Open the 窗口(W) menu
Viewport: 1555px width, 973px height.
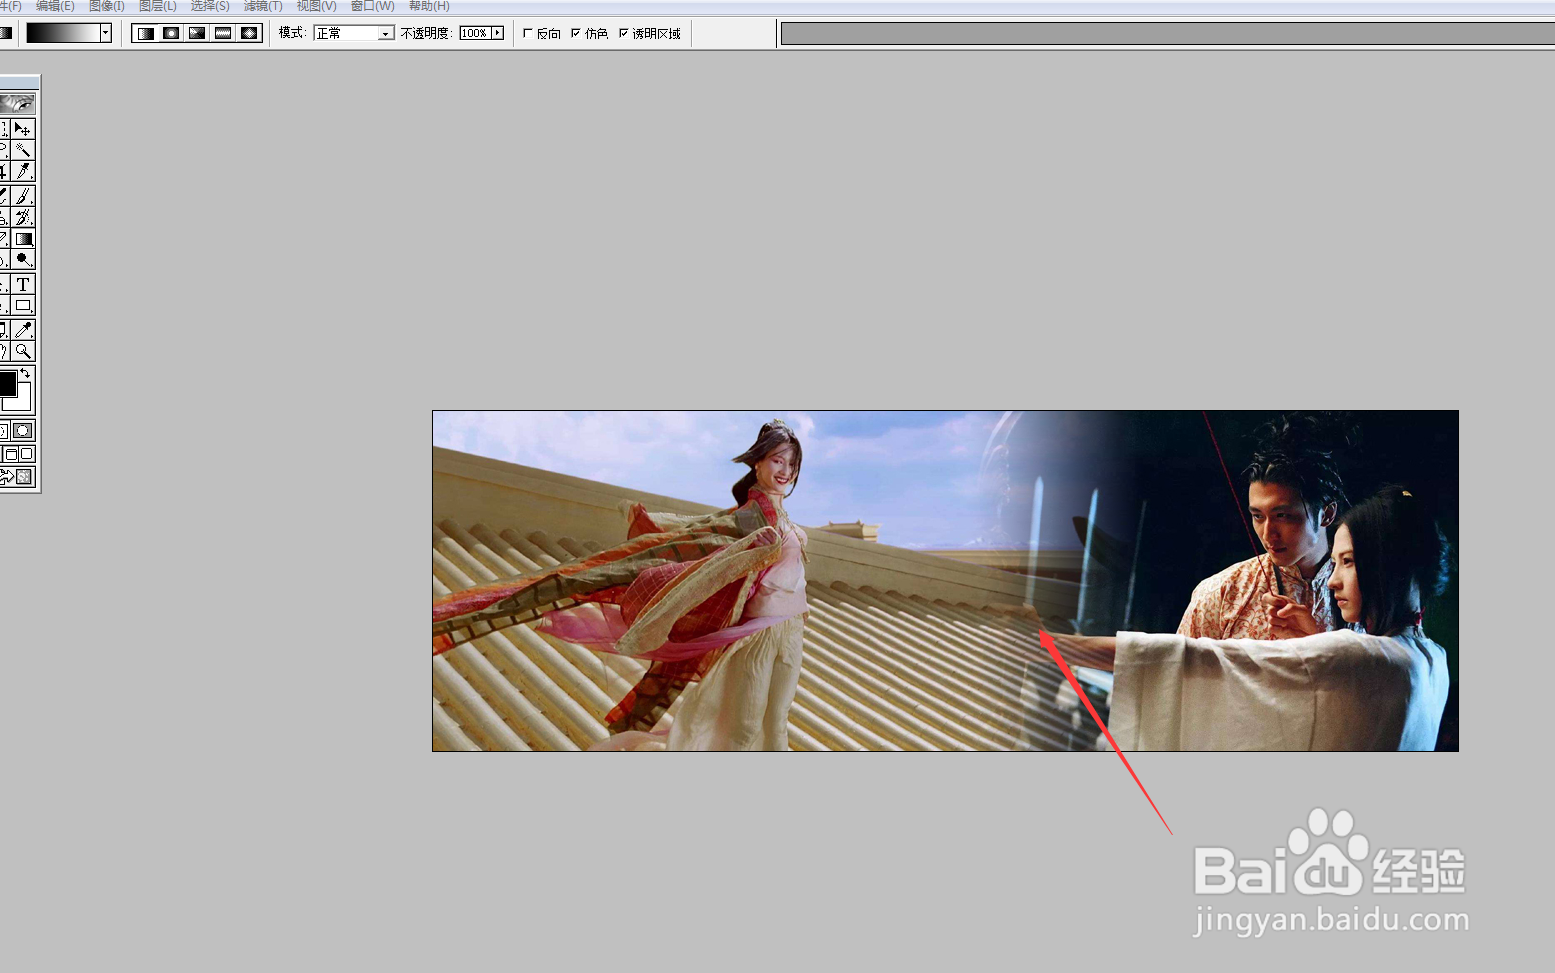372,6
